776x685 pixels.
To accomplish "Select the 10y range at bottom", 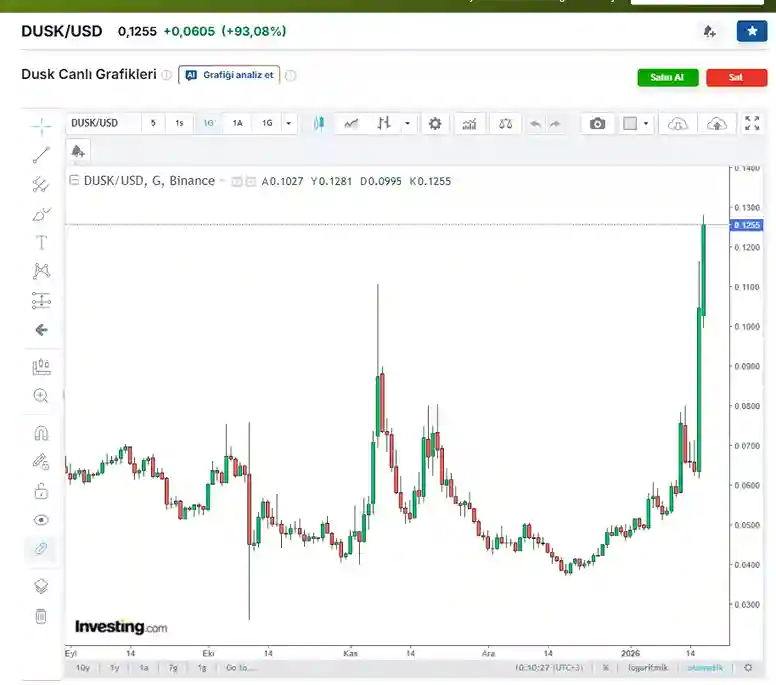I will click(83, 667).
